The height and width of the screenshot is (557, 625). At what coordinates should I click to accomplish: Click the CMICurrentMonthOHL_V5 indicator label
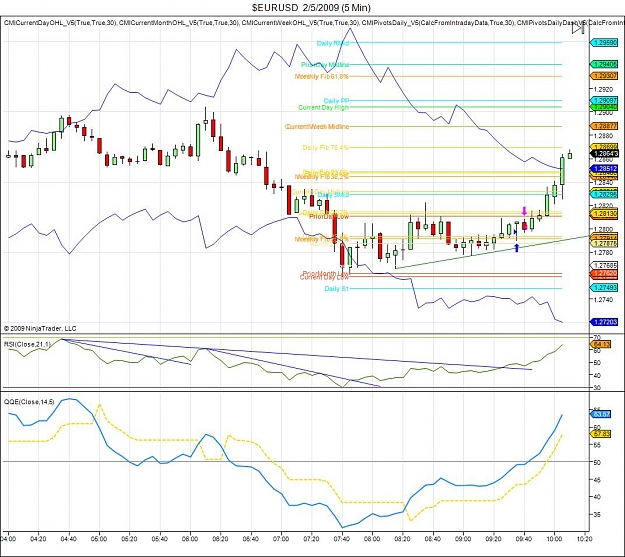179,24
